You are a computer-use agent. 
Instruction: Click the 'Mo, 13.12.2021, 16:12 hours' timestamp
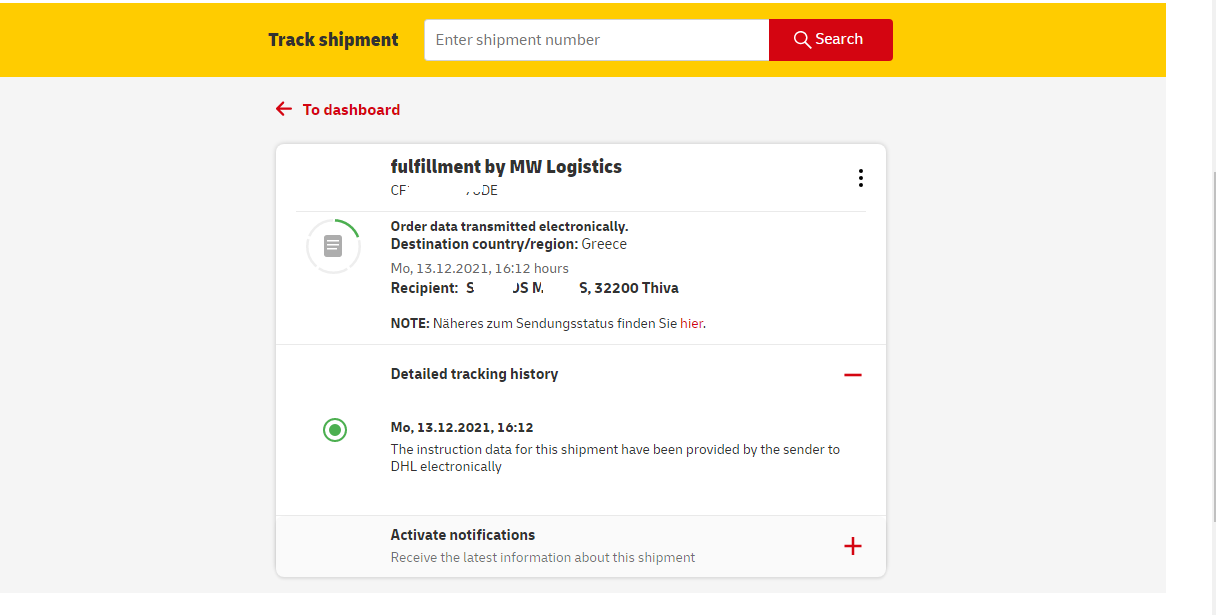[x=480, y=268]
